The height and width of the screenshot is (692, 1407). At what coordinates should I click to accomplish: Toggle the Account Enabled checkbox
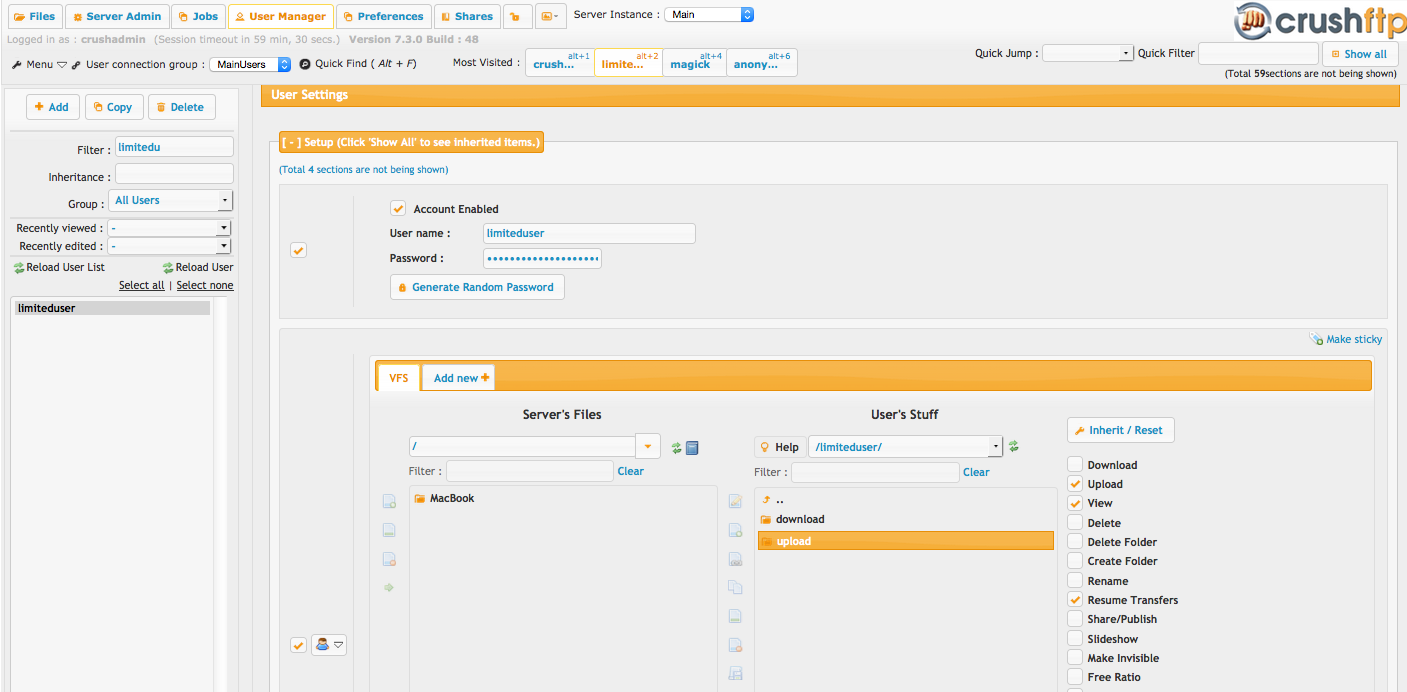398,209
